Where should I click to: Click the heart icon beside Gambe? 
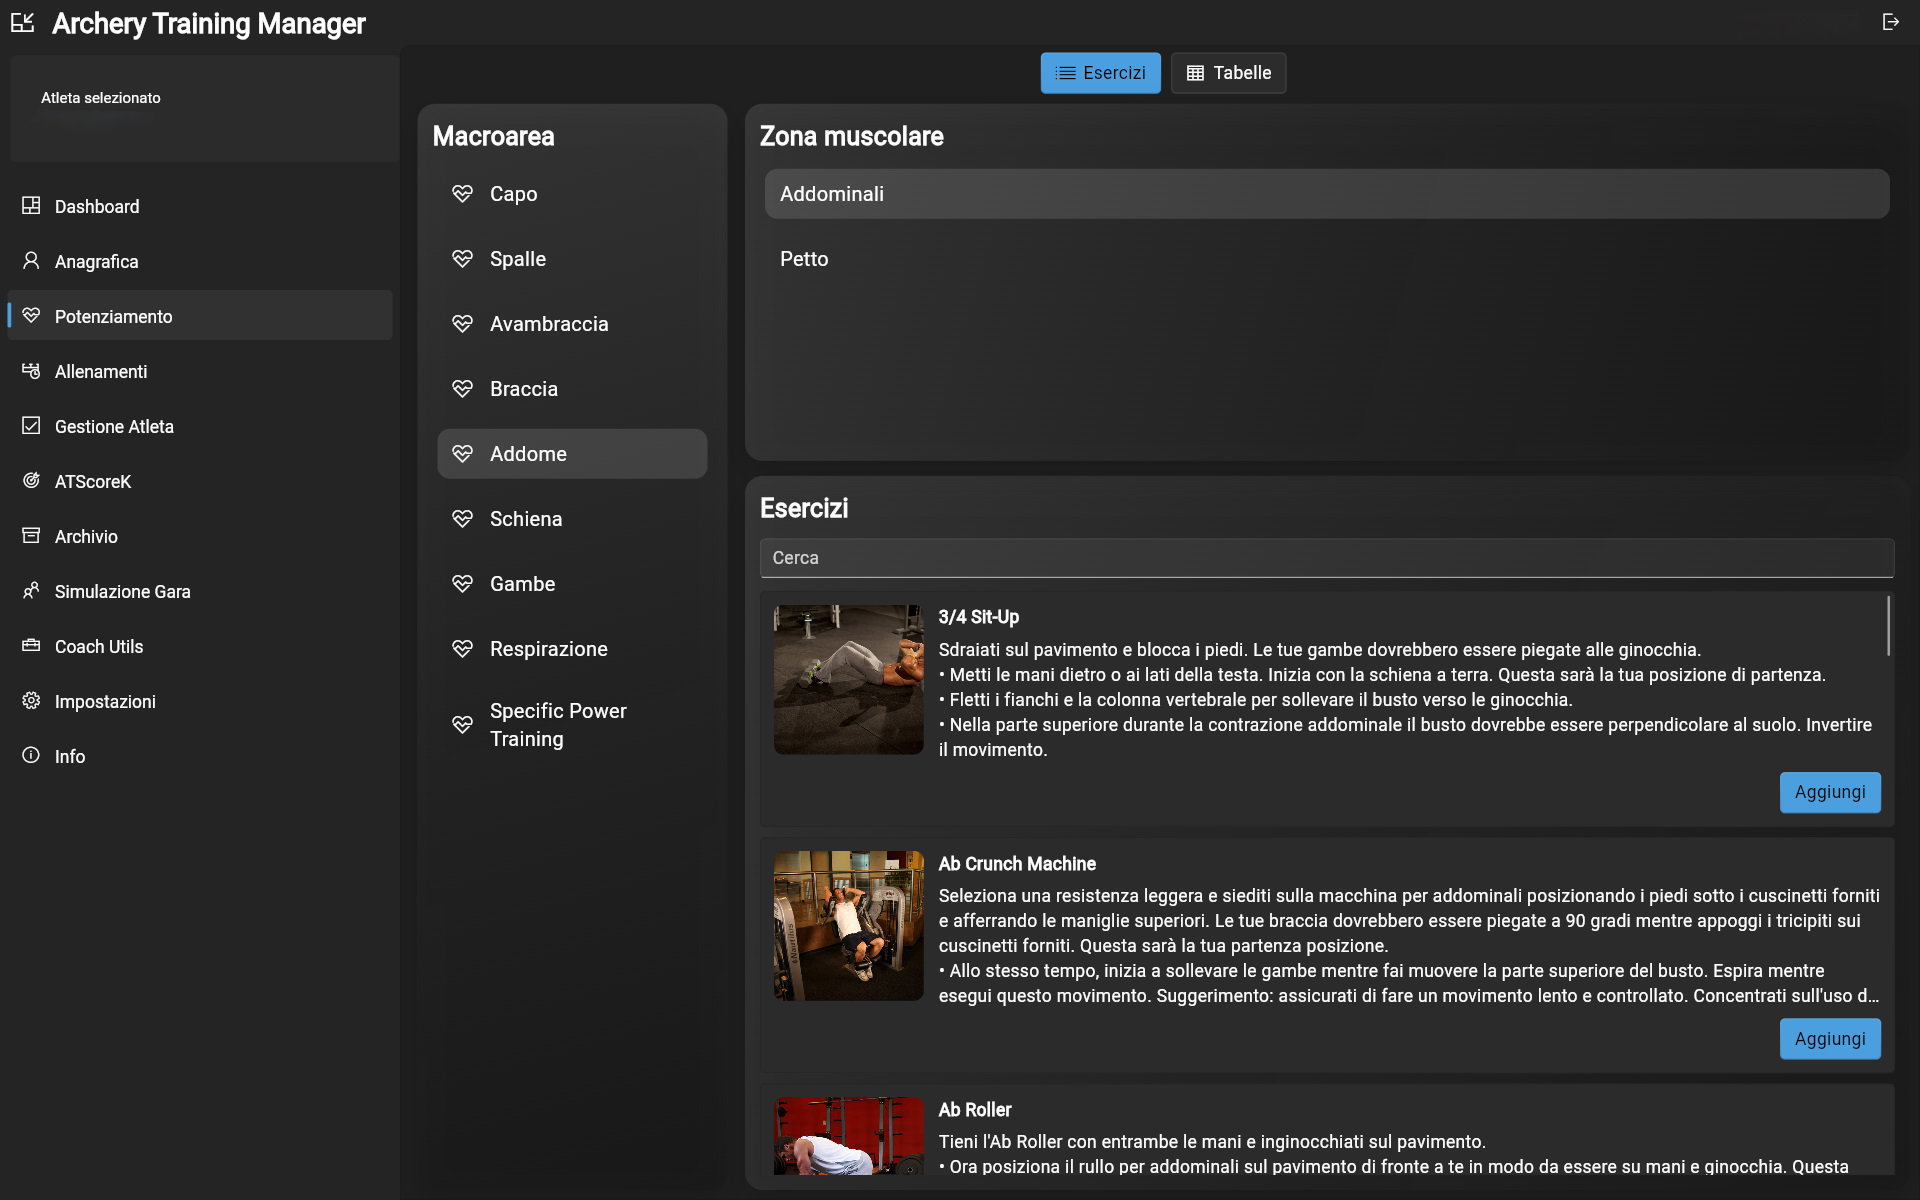[x=462, y=583]
